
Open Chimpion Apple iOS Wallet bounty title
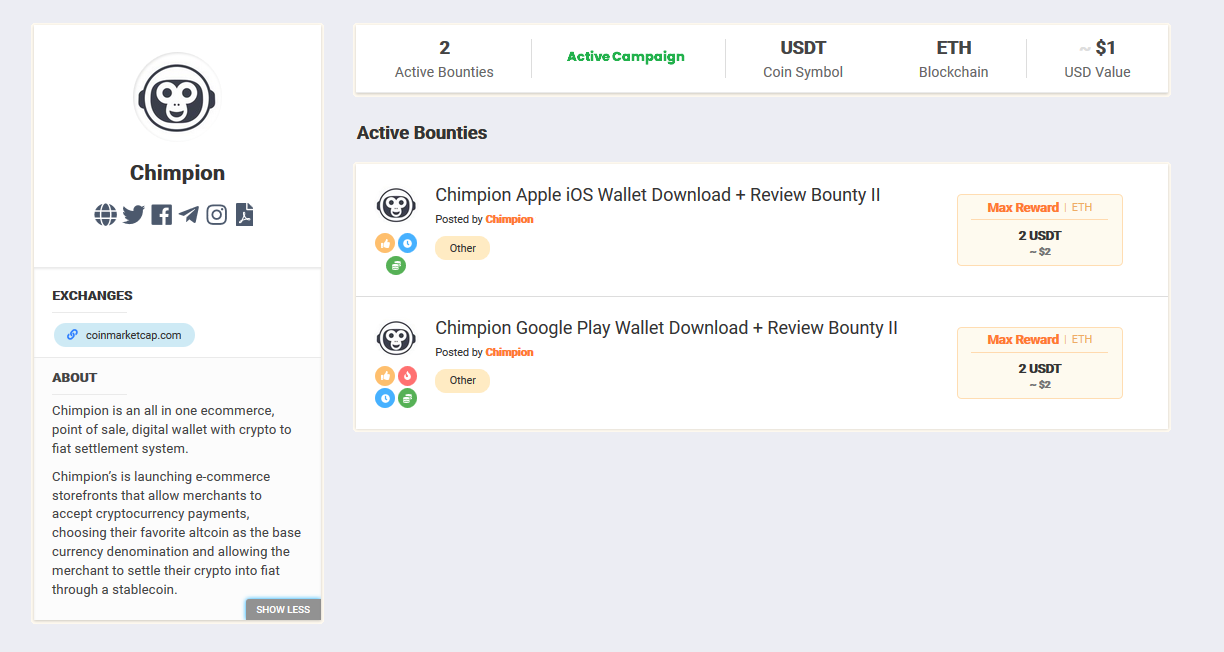[657, 195]
